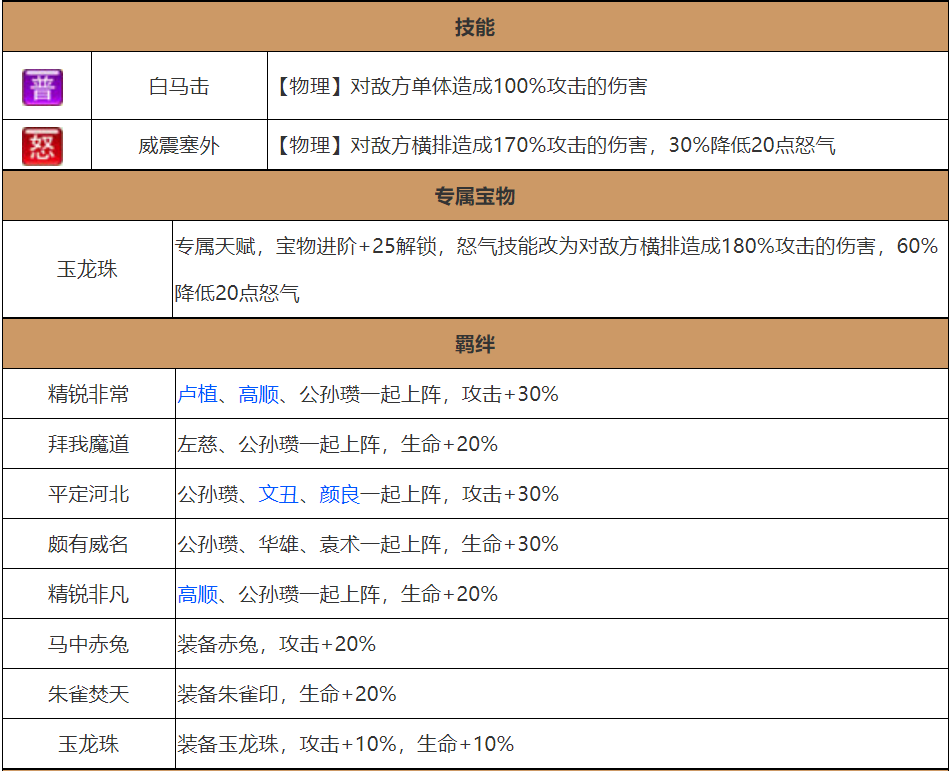Select the 威震塞外 skill name cell

point(179,146)
